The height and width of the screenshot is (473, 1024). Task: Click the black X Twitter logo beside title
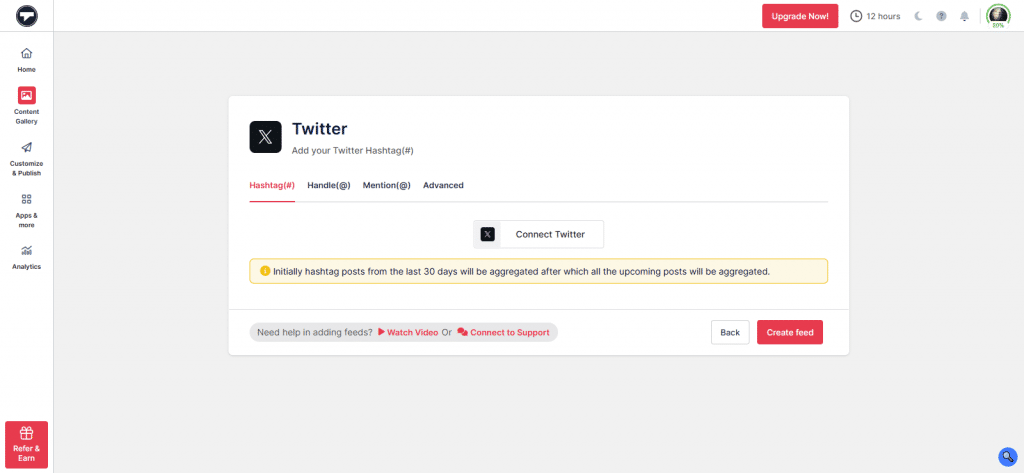click(x=266, y=137)
